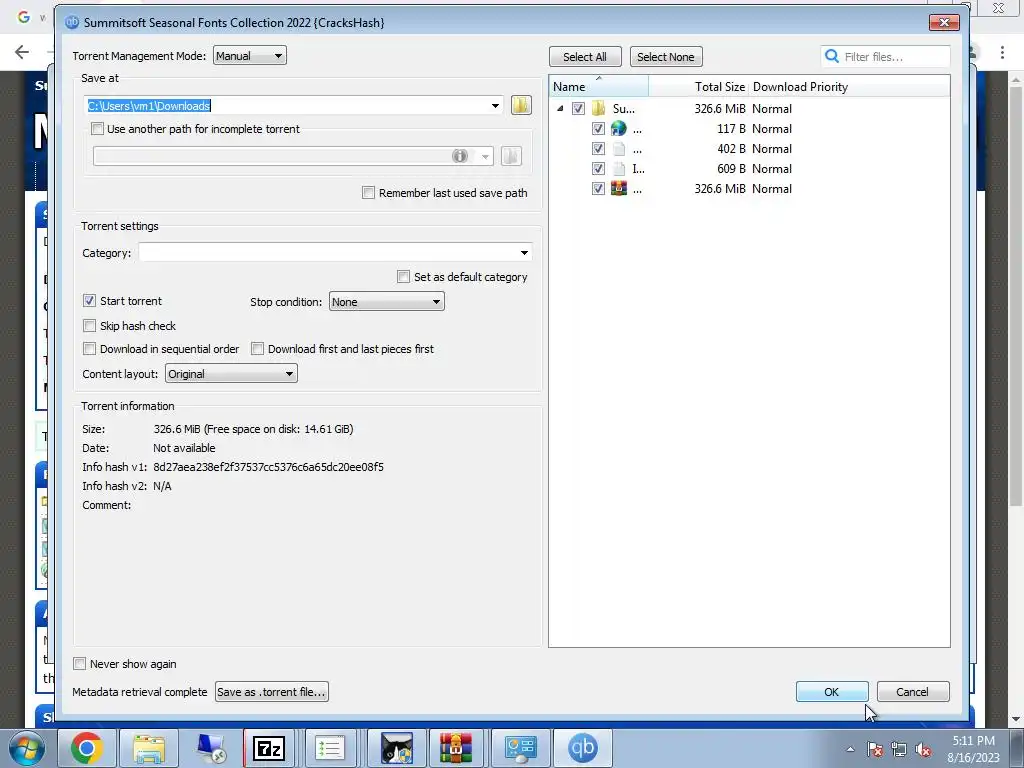The width and height of the screenshot is (1024, 768).
Task: Click browser back arrow in Chrome window
Action: point(22,52)
